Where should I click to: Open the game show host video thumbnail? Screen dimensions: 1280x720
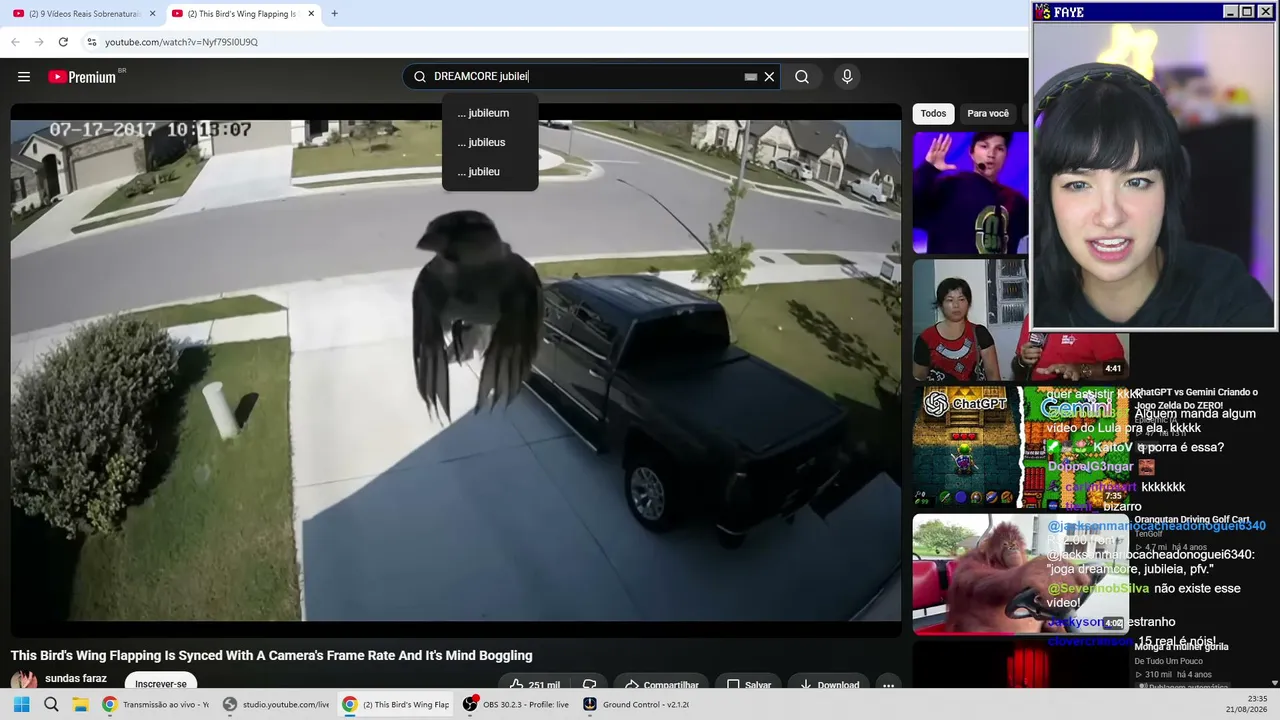[970, 193]
